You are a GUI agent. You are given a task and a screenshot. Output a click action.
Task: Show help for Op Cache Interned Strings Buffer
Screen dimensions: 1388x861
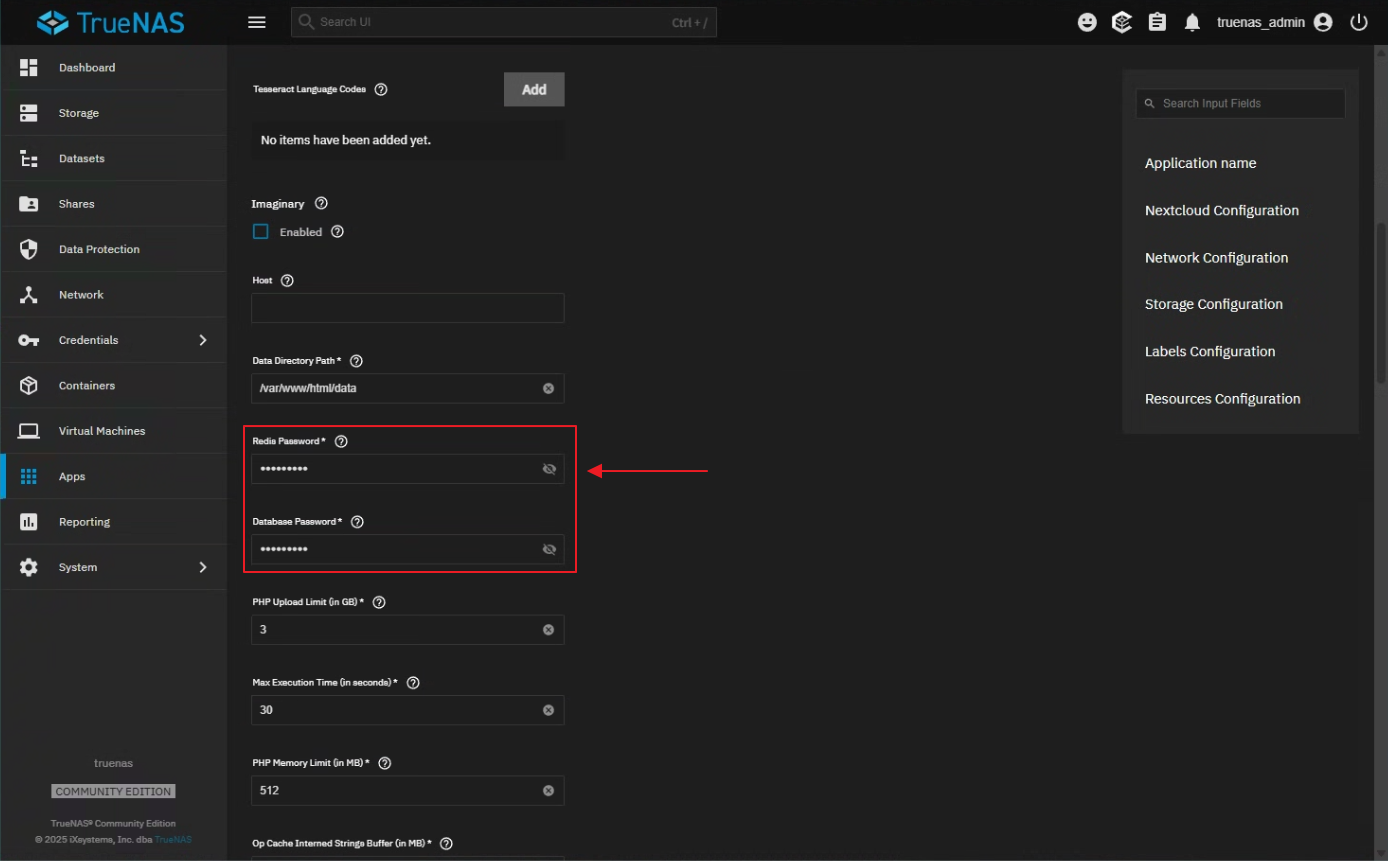[446, 843]
